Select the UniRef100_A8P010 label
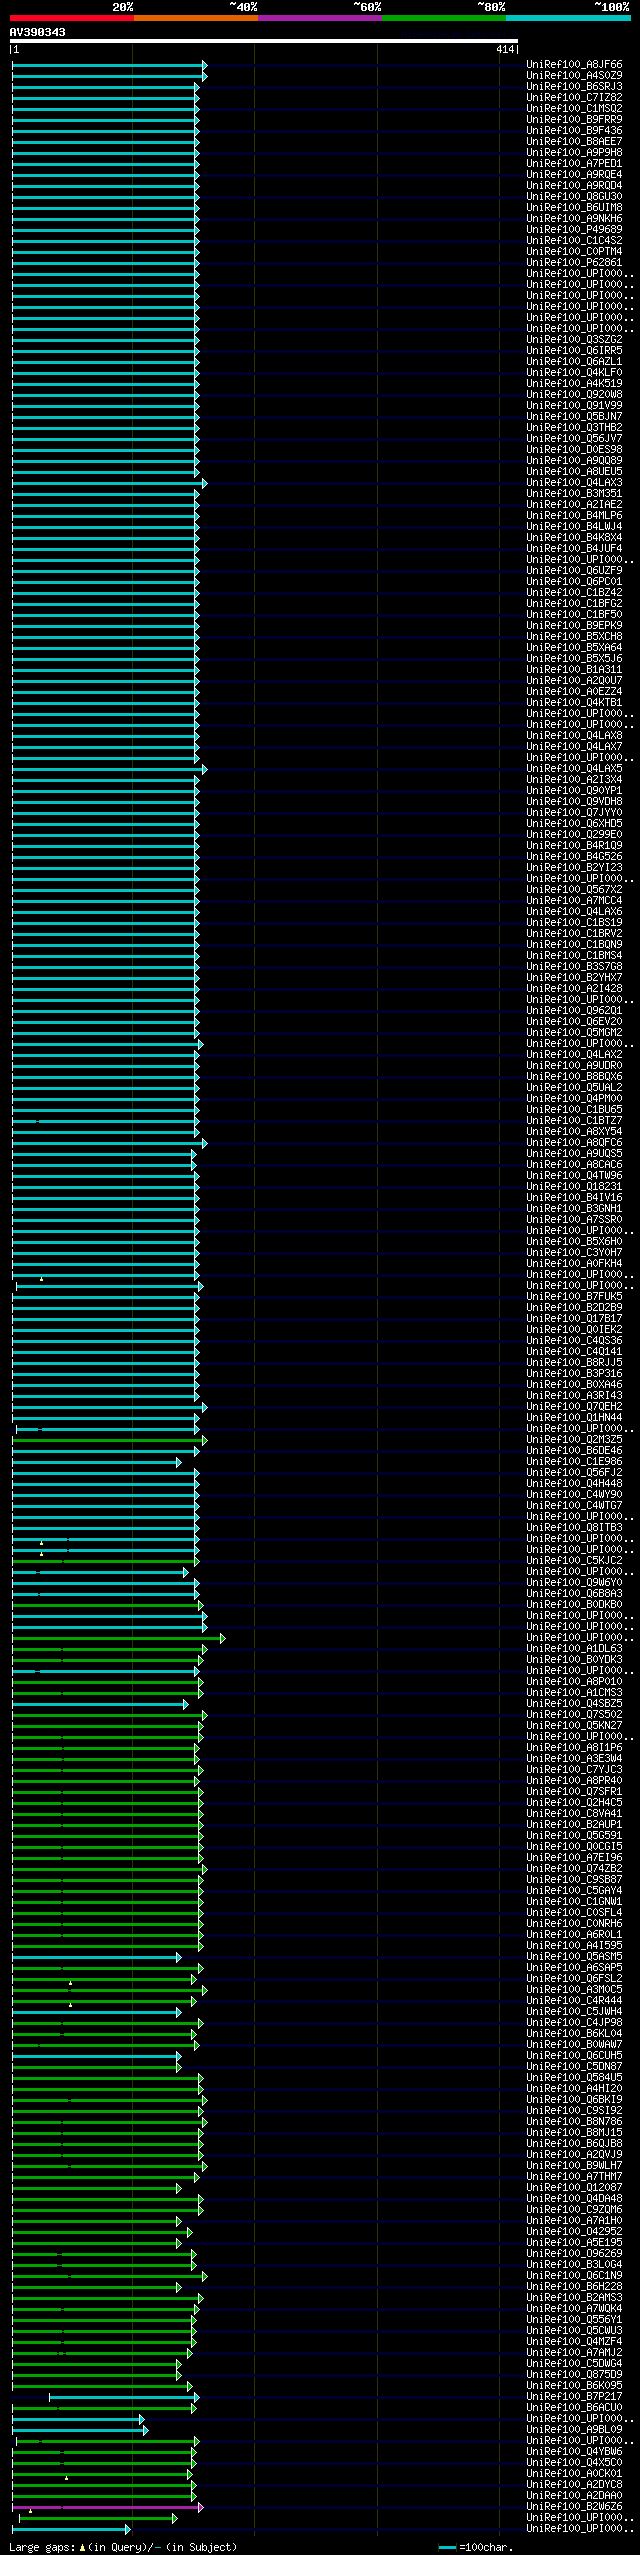640x2555 pixels. point(574,1681)
